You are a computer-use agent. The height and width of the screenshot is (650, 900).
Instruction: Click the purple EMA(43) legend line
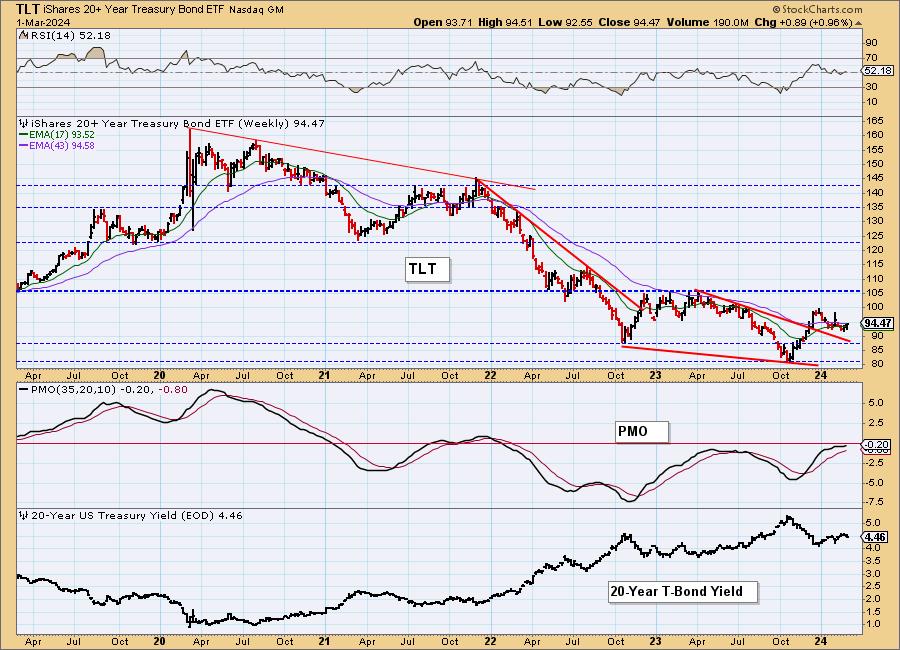point(24,146)
